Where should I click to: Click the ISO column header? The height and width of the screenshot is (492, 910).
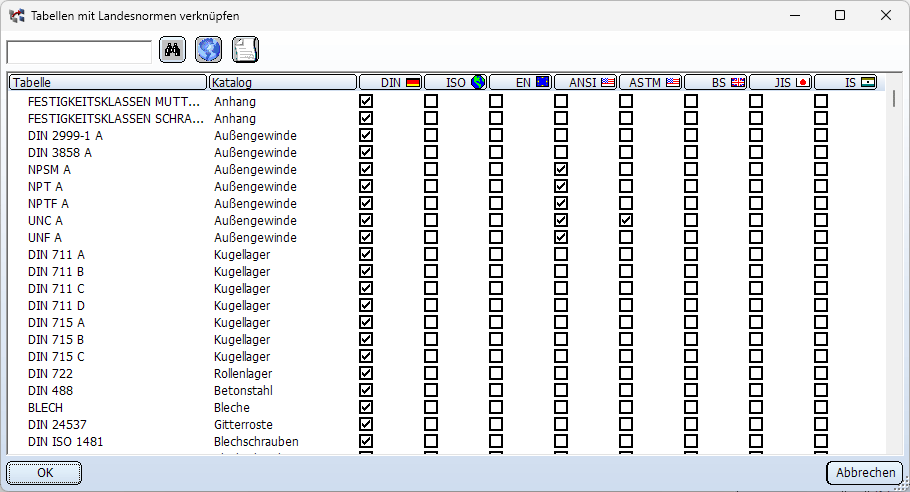click(456, 82)
